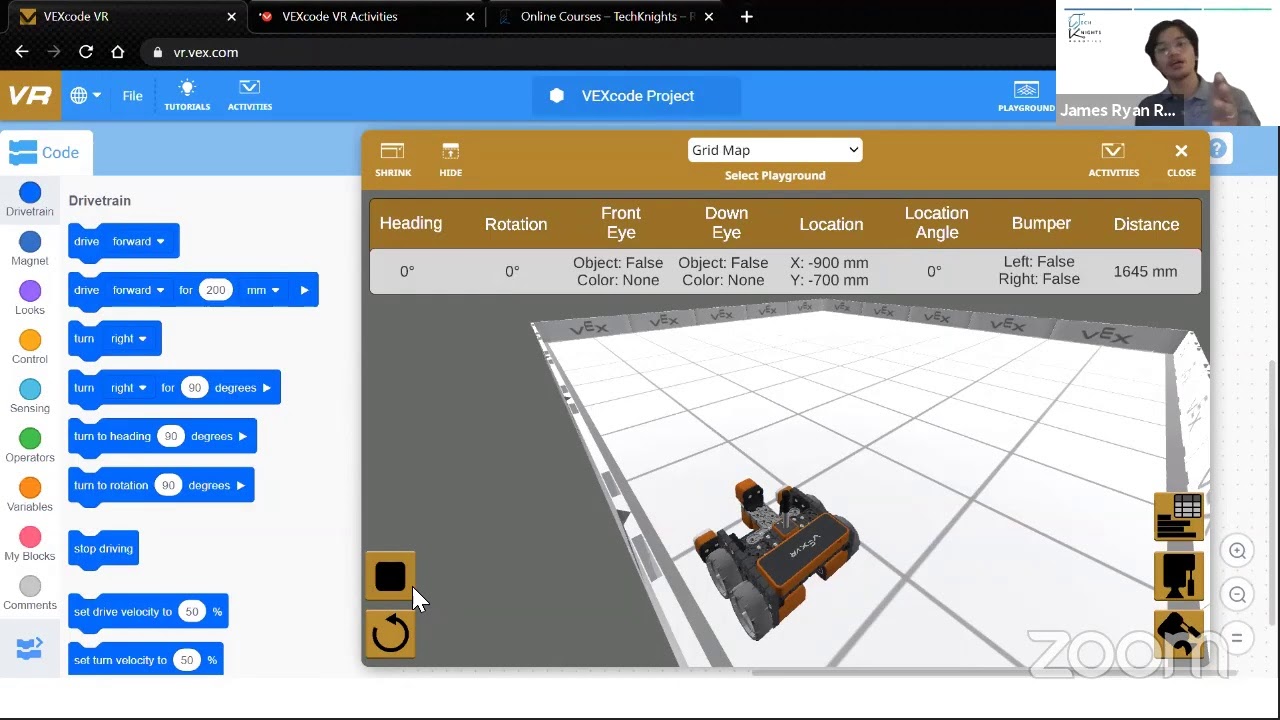Open direction dropdown on drive forward block
The height and width of the screenshot is (720, 1280).
coord(138,241)
